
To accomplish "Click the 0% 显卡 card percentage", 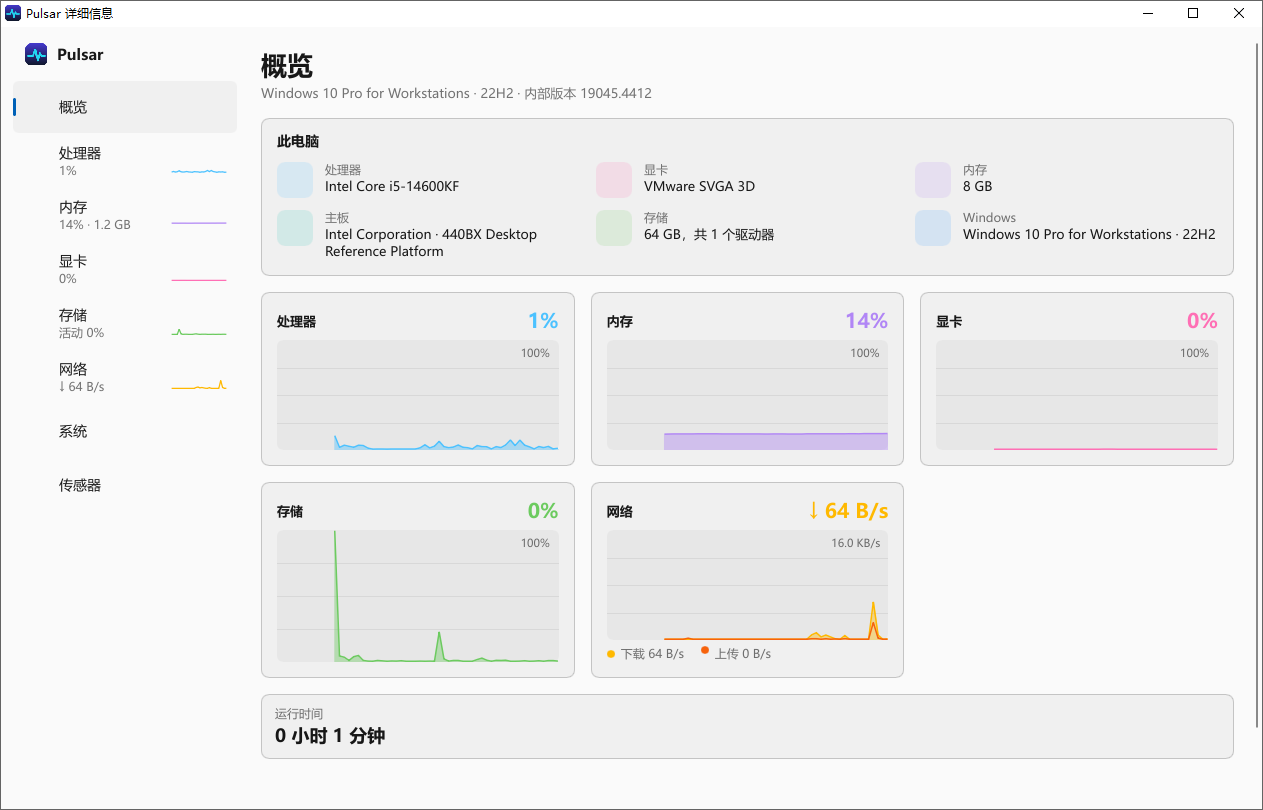I will [1202, 320].
